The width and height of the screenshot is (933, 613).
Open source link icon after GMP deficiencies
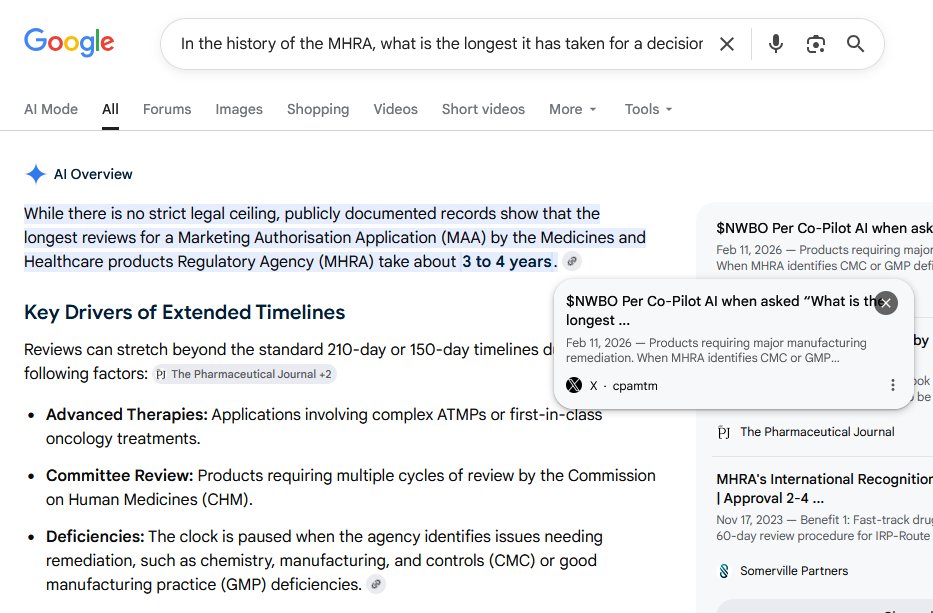pyautogui.click(x=375, y=584)
